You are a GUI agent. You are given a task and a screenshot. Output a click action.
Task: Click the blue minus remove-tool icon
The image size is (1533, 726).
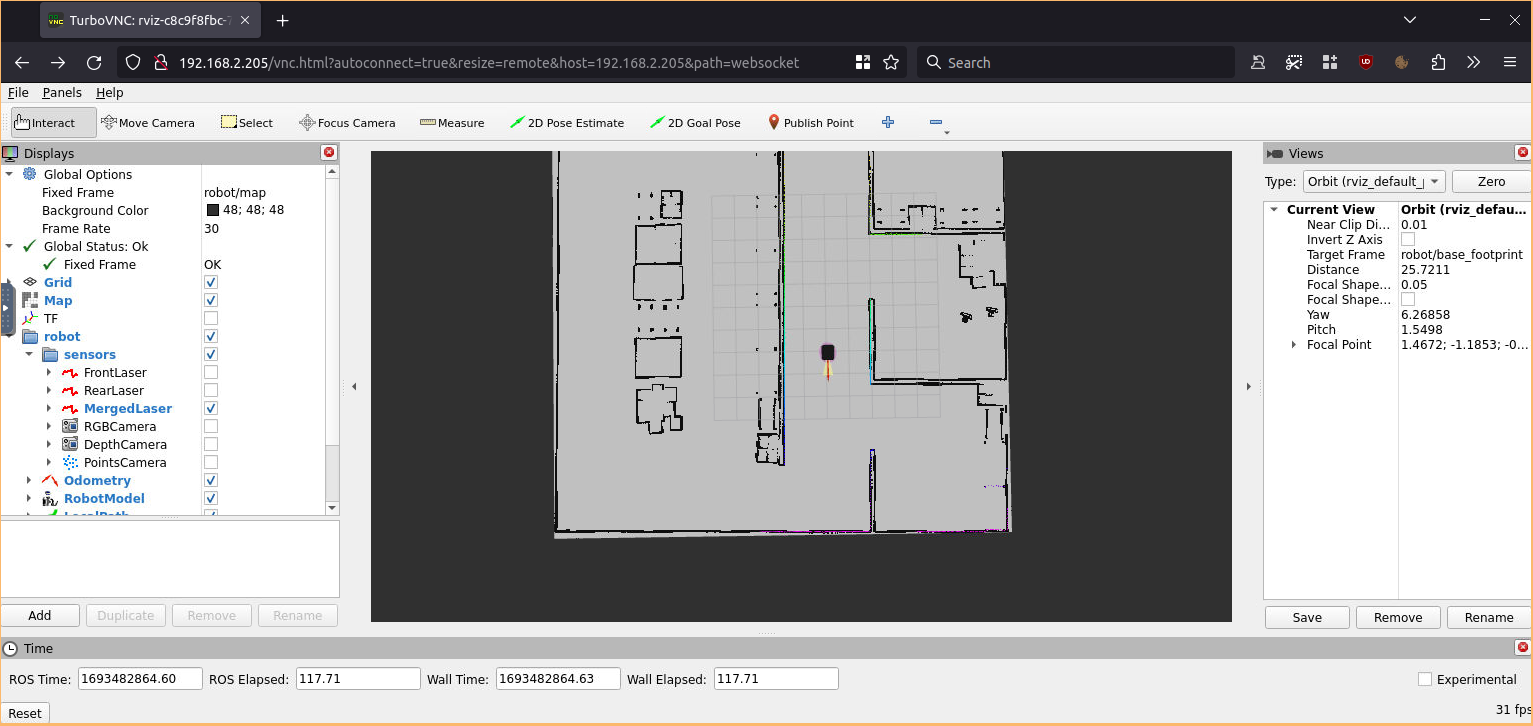(936, 122)
